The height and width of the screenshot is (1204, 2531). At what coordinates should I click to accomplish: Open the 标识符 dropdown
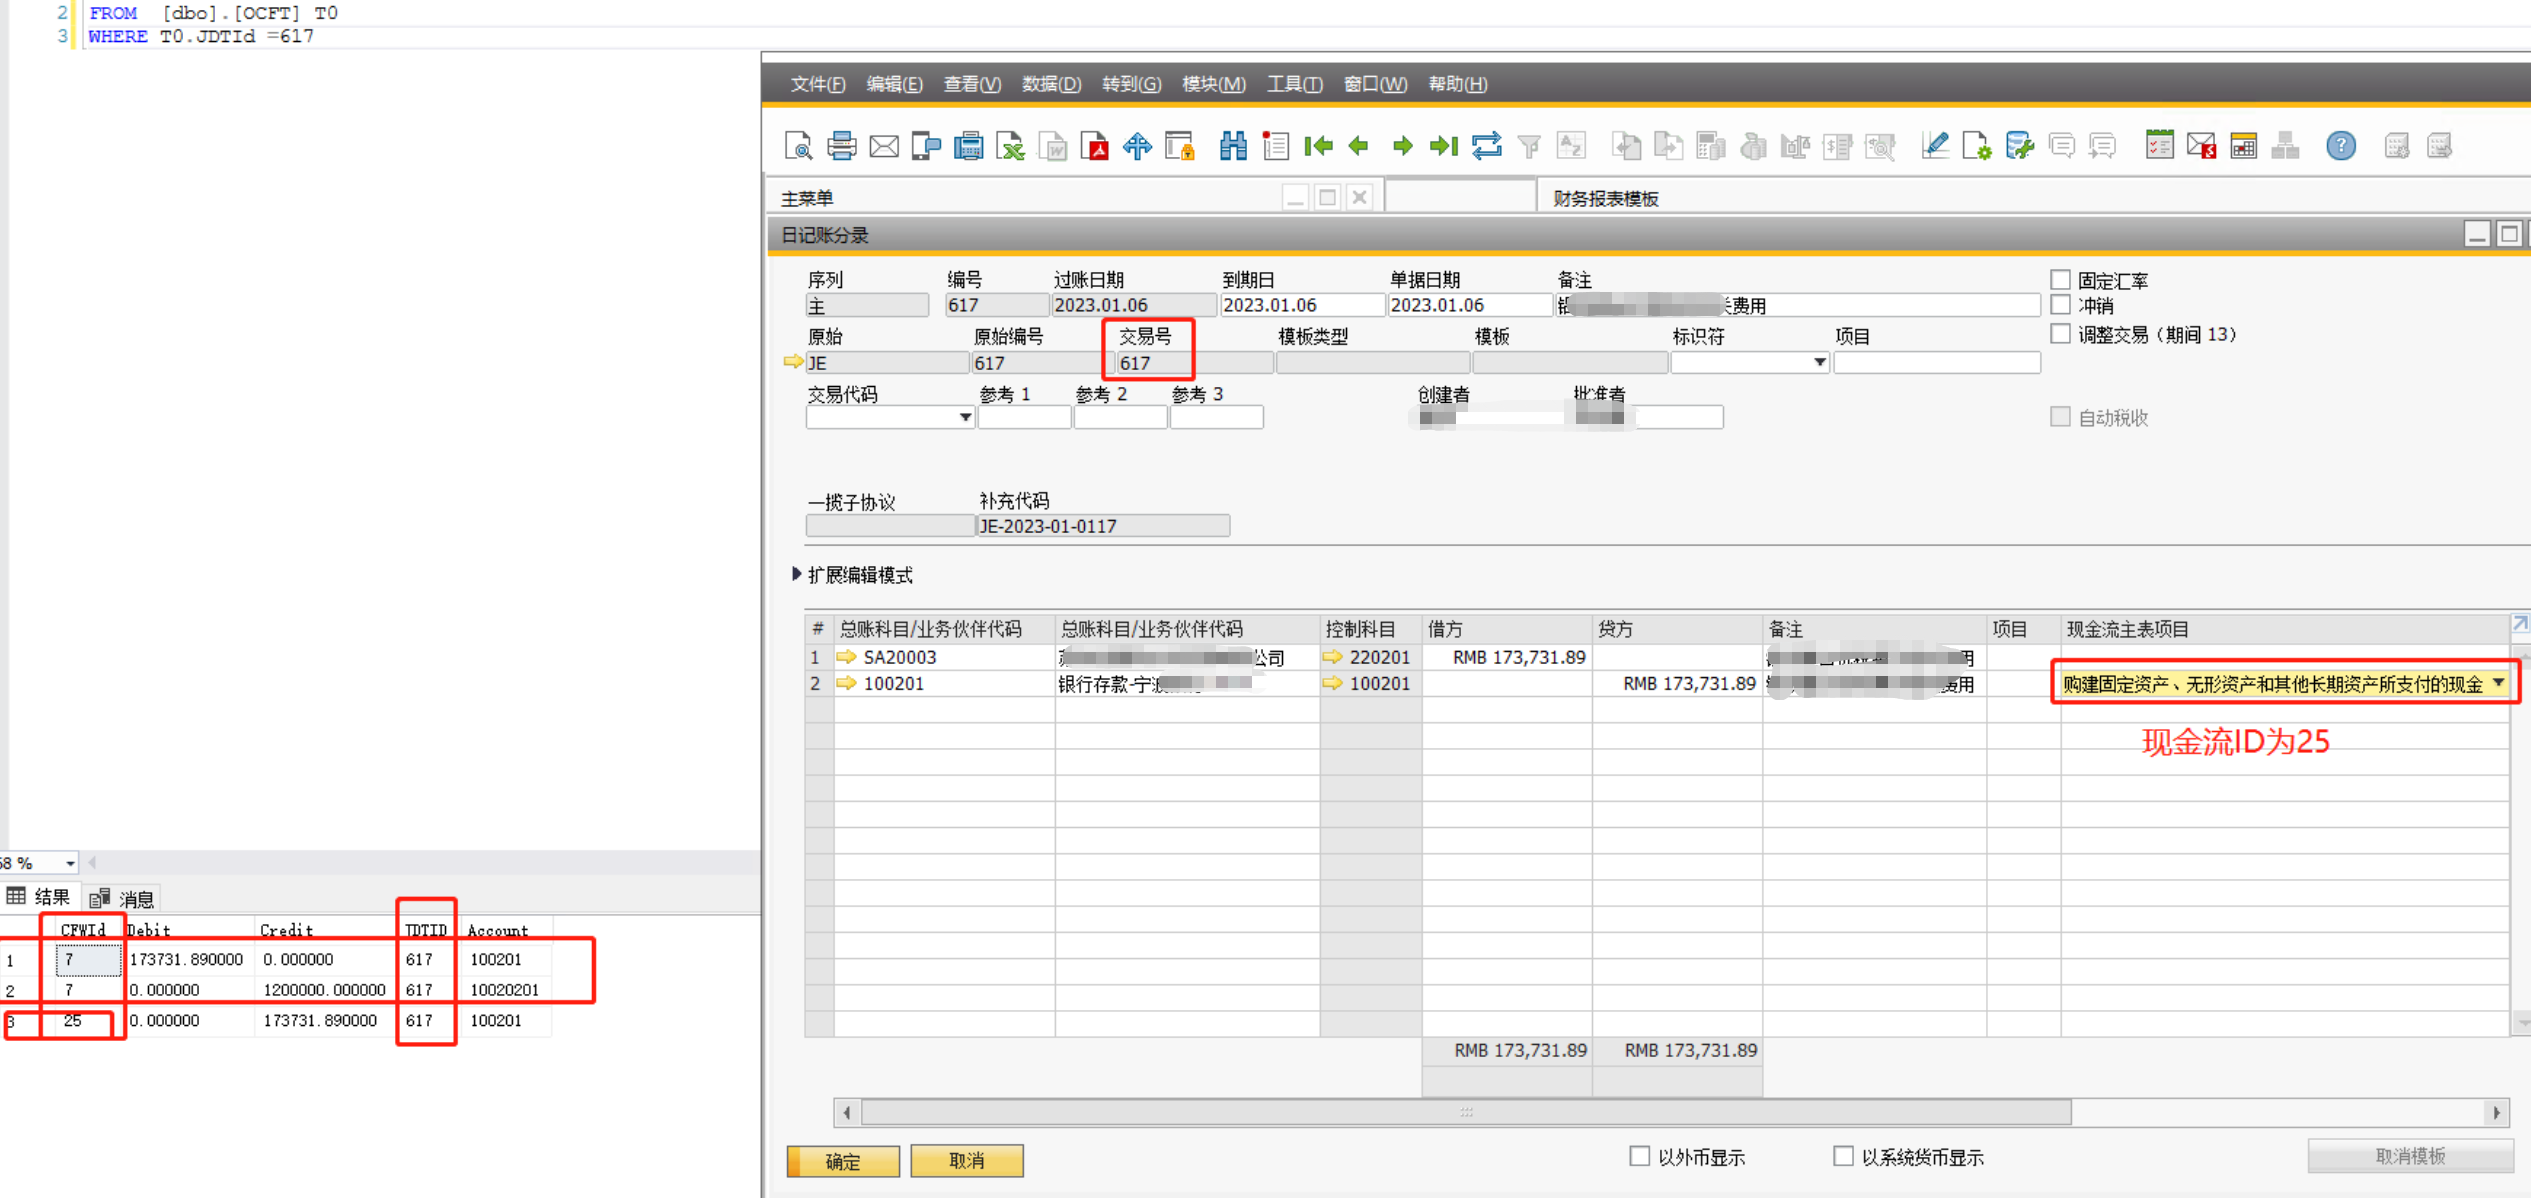coord(1819,363)
